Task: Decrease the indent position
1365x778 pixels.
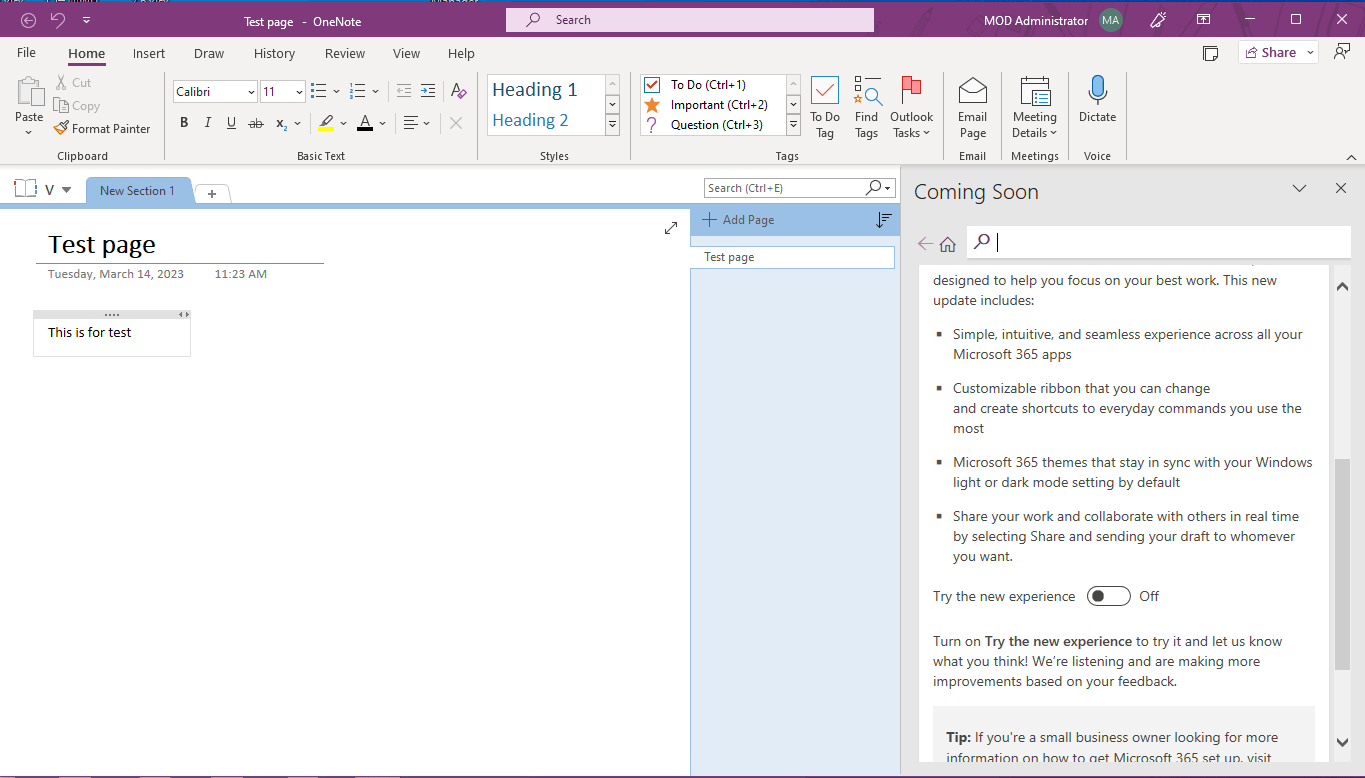Action: click(404, 91)
